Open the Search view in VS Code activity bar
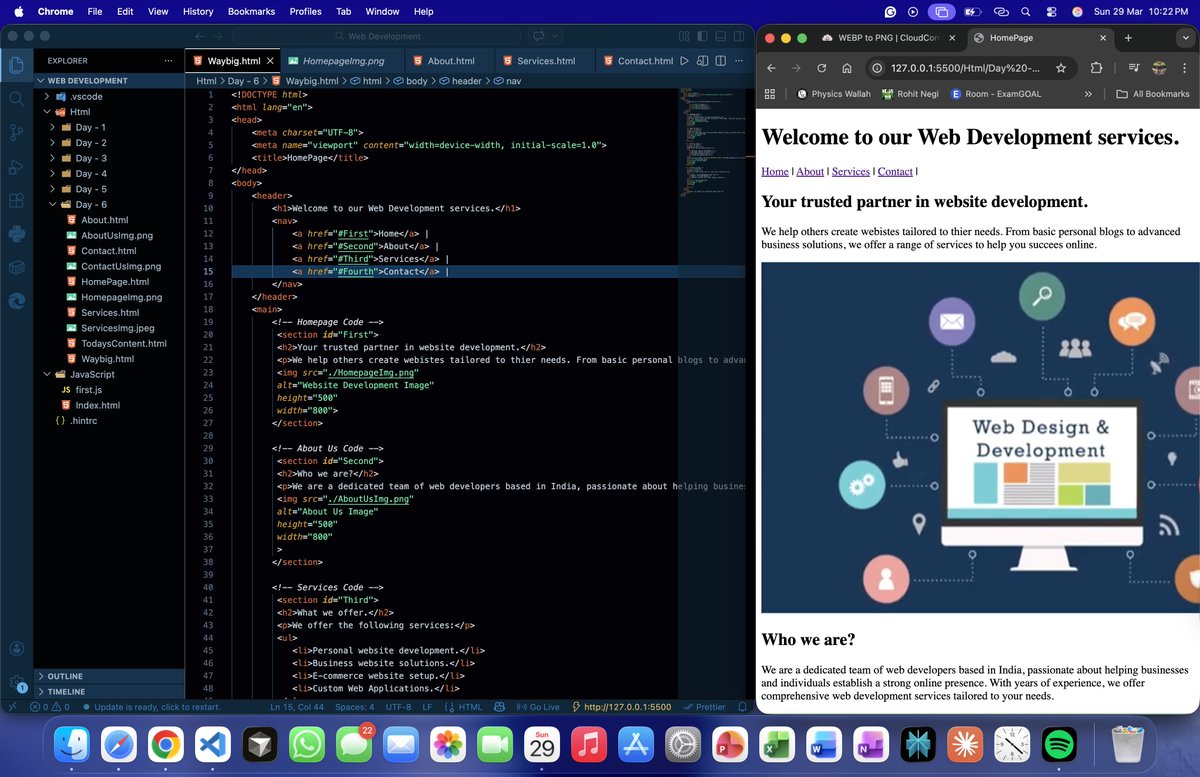Viewport: 1200px width, 777px height. tap(16, 99)
